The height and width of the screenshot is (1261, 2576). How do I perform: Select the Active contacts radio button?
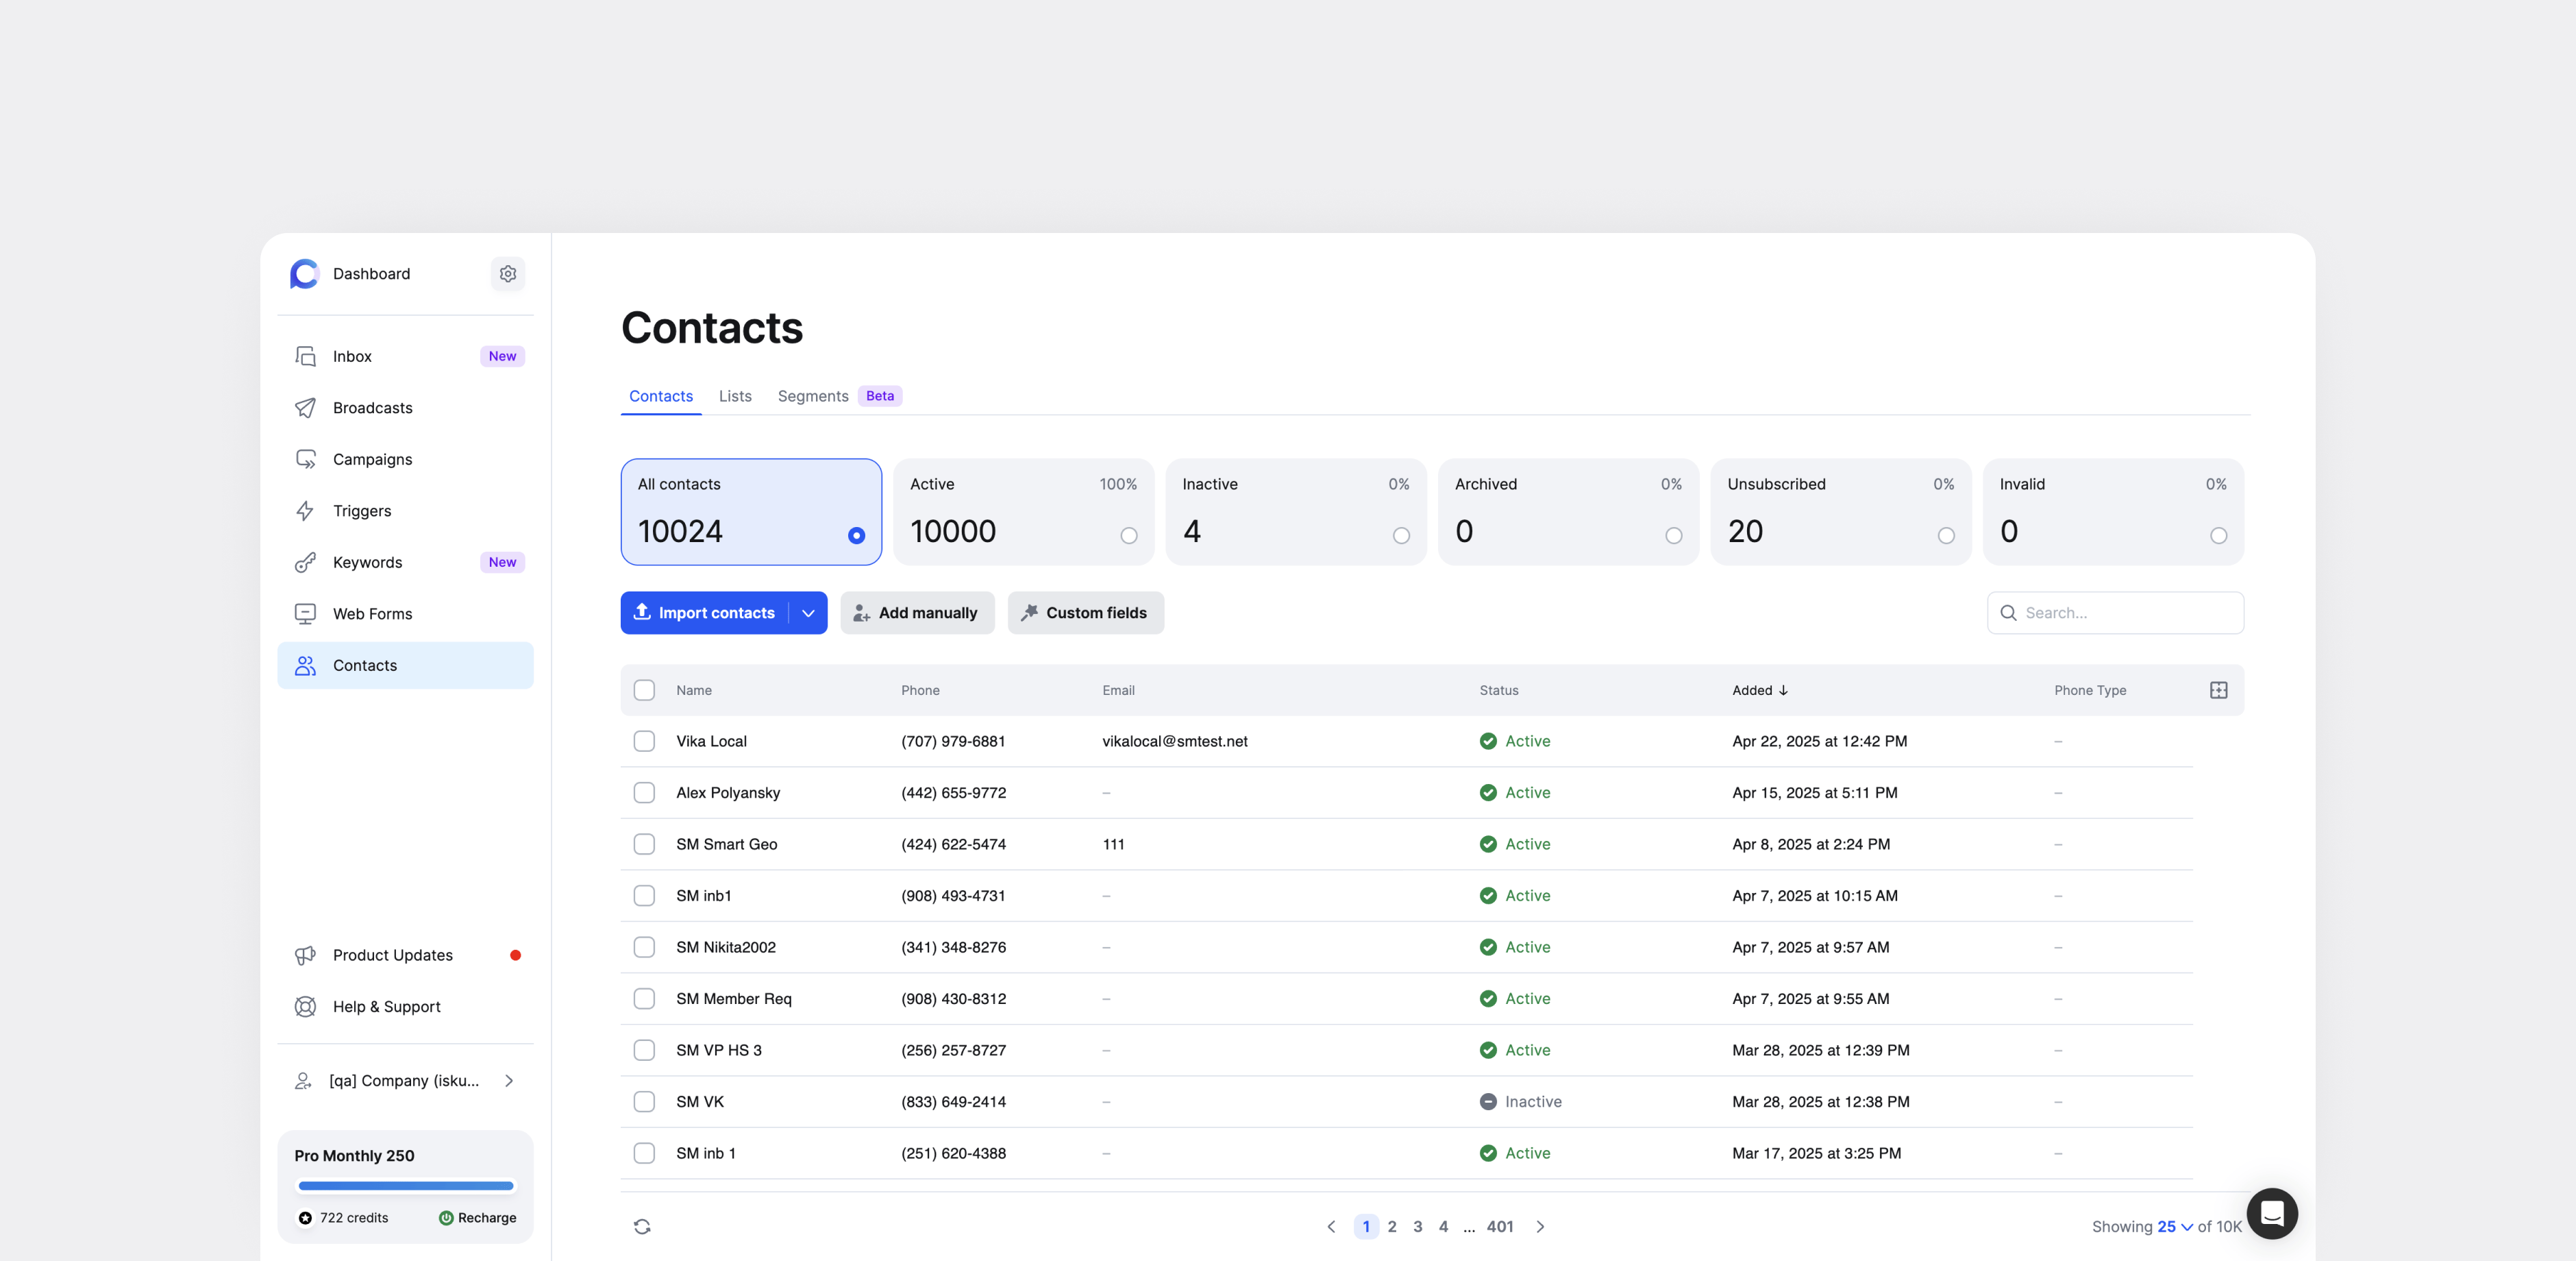coord(1129,536)
